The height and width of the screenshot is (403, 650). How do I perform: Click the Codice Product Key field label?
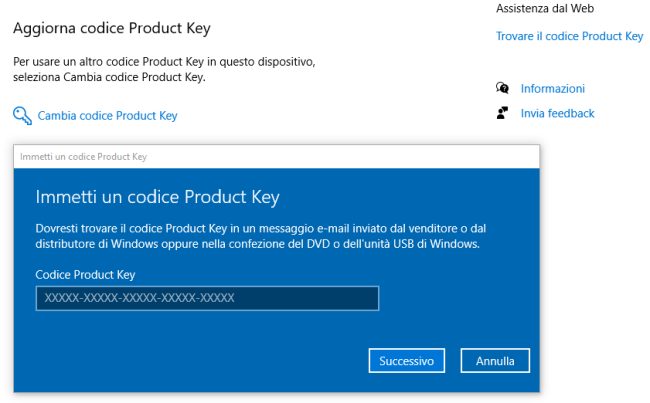coord(85,274)
